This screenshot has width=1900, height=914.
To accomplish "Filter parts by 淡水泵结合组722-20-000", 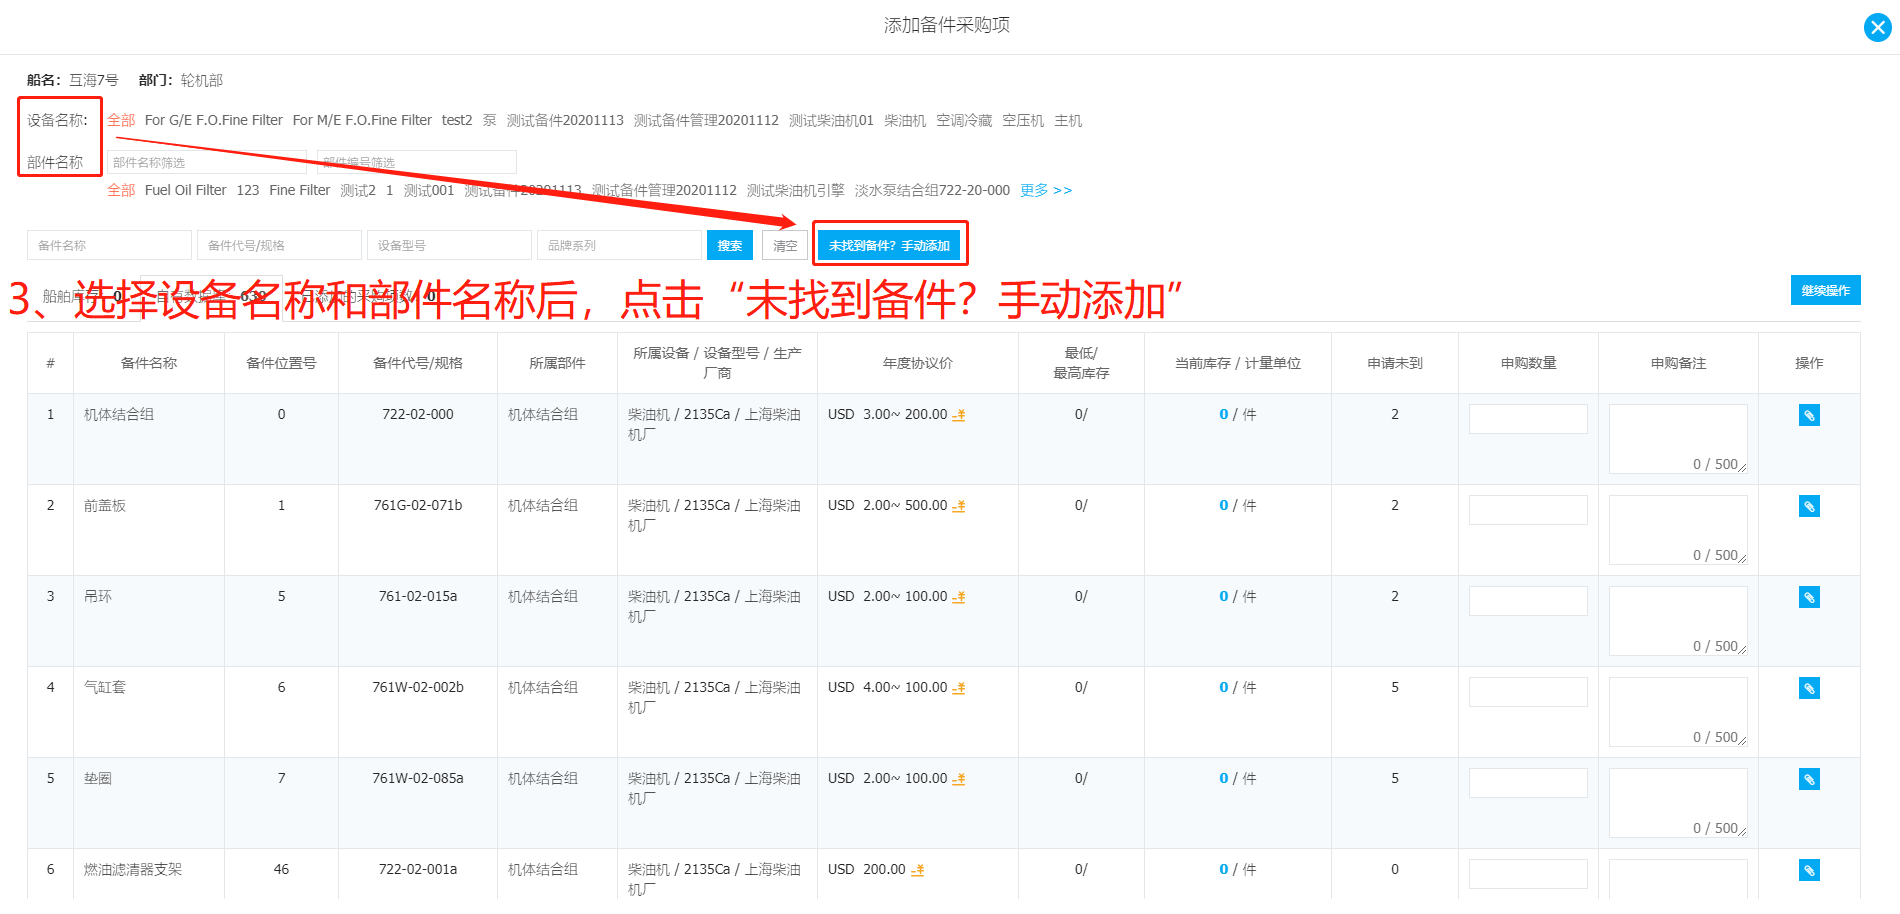I will (x=932, y=190).
